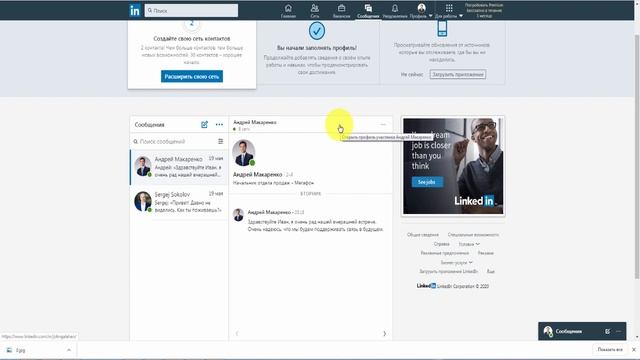
Task: Click Специальные возможности footer link
Action: pos(473,235)
